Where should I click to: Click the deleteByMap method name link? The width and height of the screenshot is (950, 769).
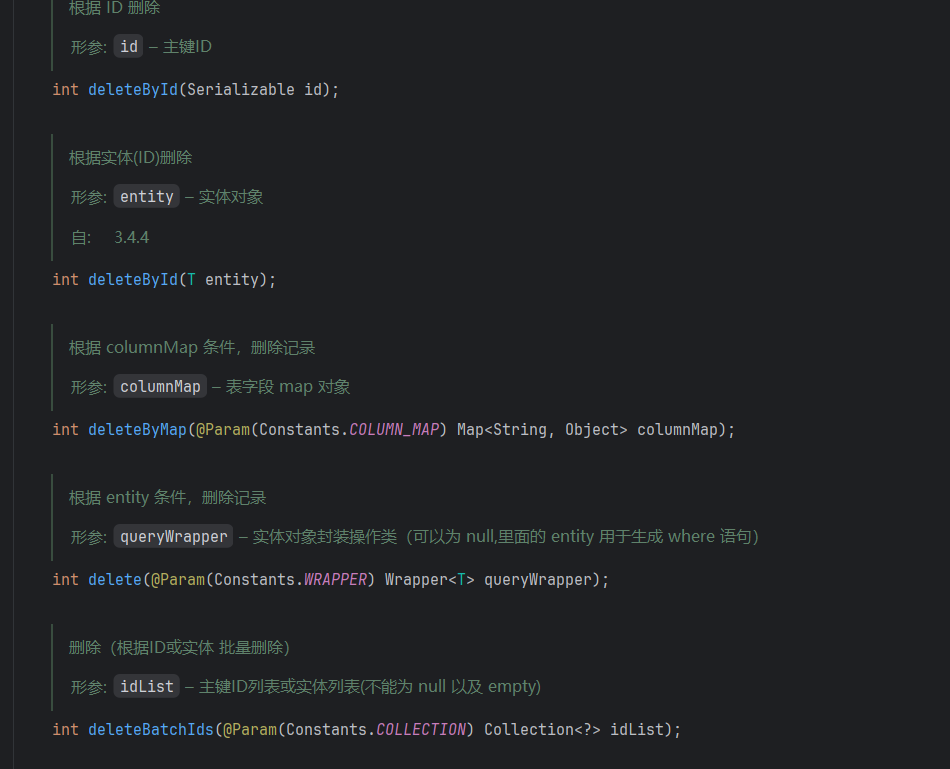[x=137, y=429]
